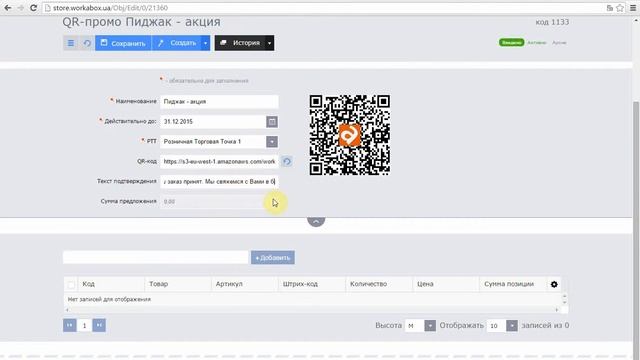The width and height of the screenshot is (640, 360).
Task: Open the История history button
Action: tap(240, 43)
